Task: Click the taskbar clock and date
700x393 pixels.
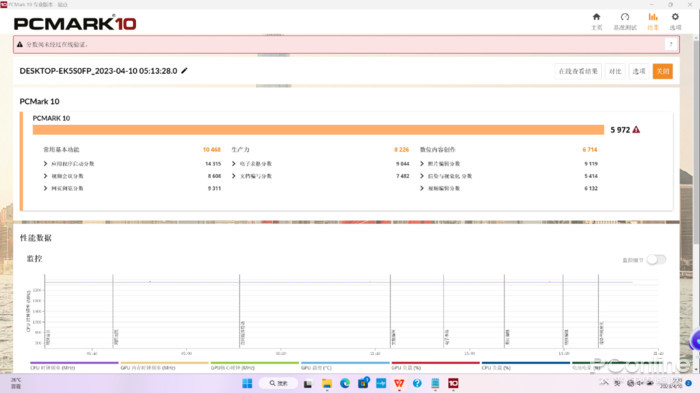Action: pos(671,383)
